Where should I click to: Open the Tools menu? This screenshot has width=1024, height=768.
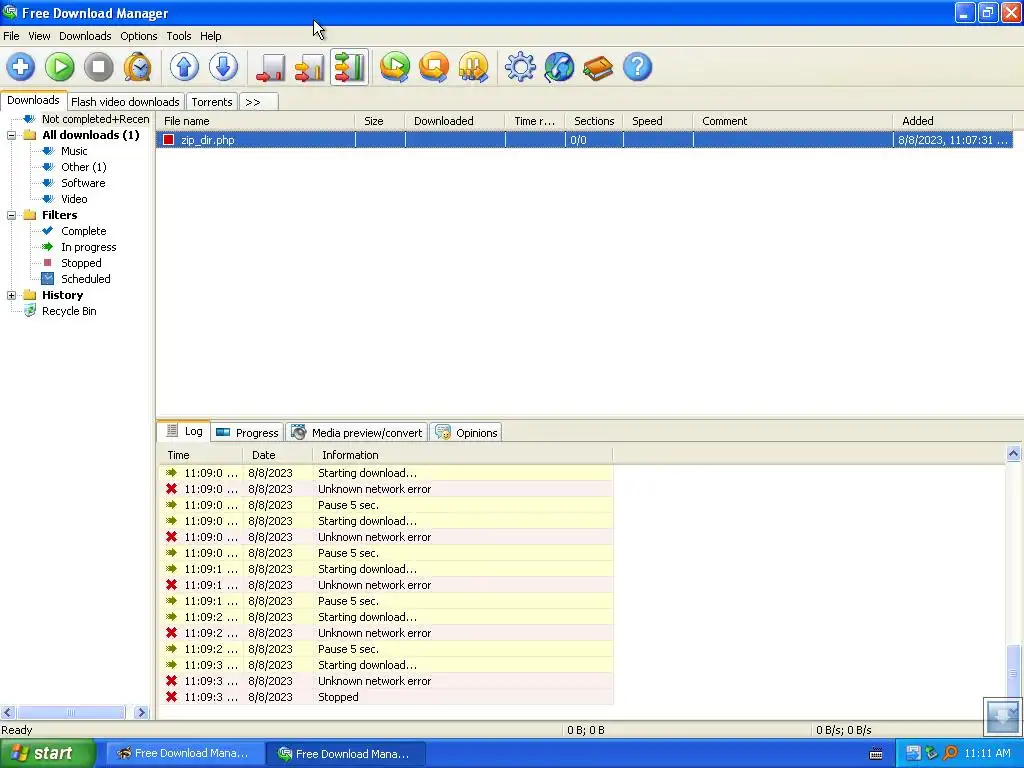click(x=178, y=36)
